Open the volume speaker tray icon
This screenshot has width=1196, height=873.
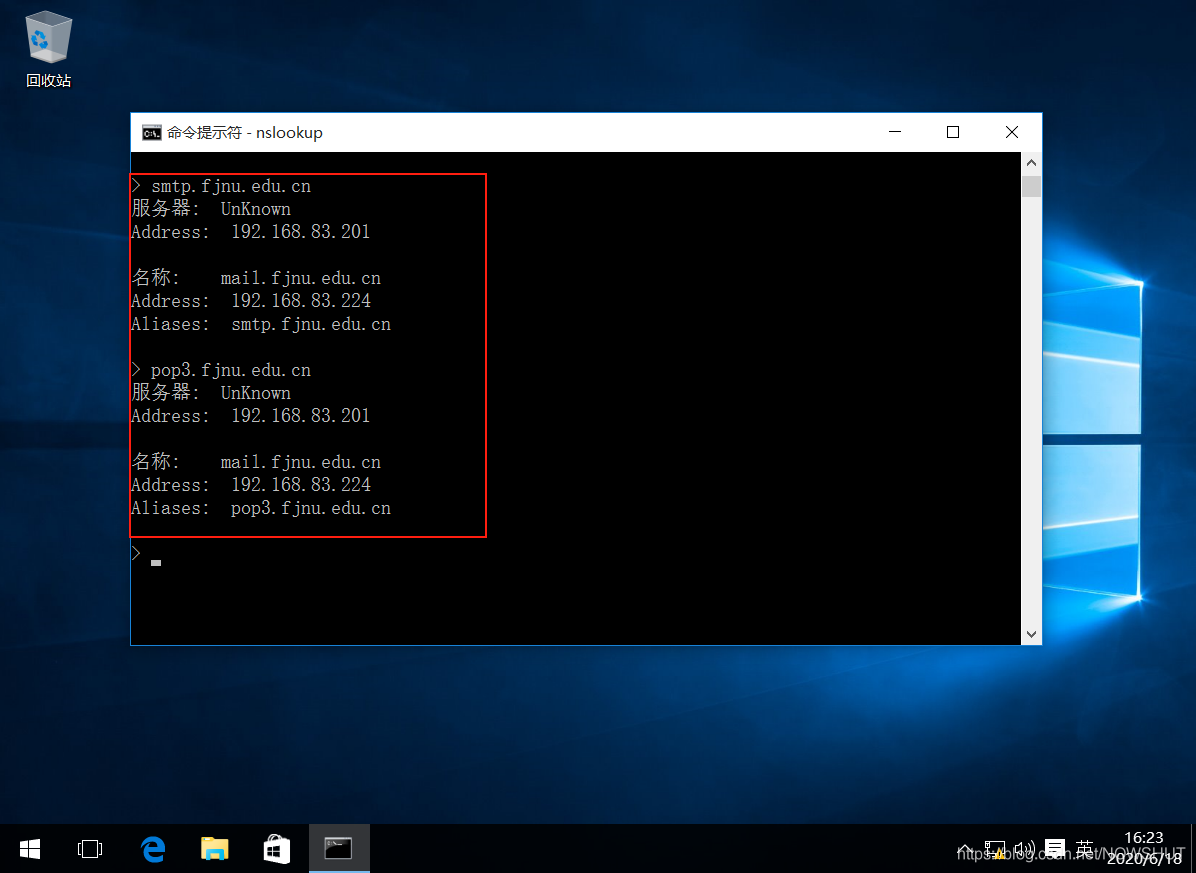click(x=1024, y=849)
